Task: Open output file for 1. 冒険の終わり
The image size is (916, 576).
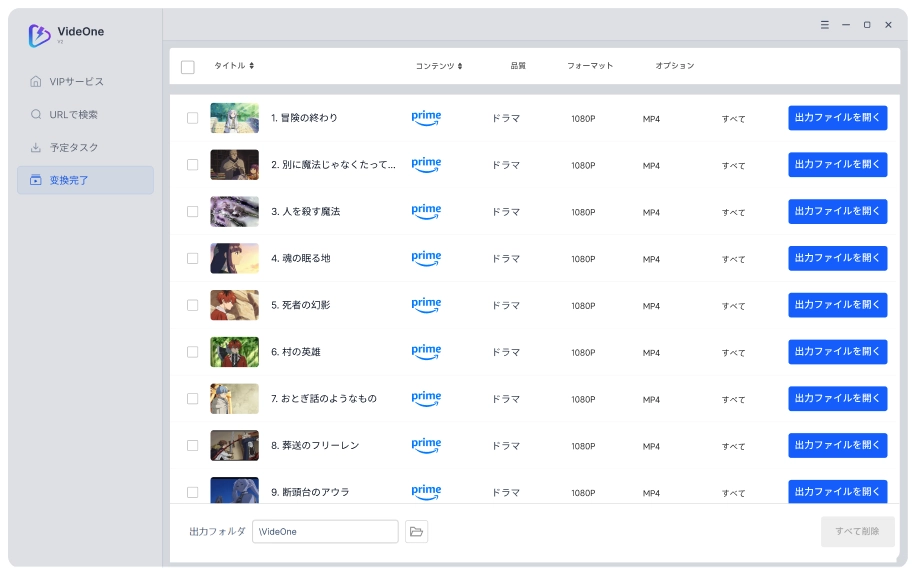Action: 837,118
